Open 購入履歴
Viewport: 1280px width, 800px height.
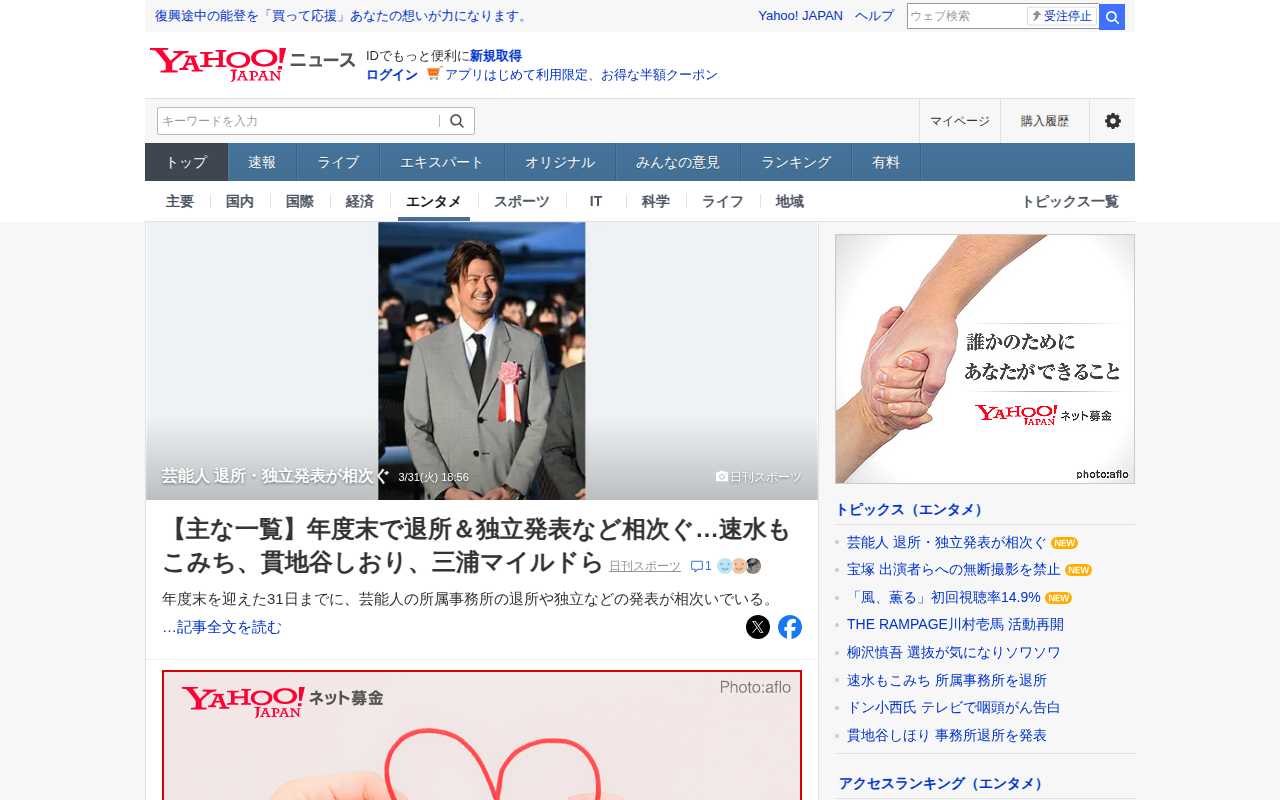tap(1045, 121)
